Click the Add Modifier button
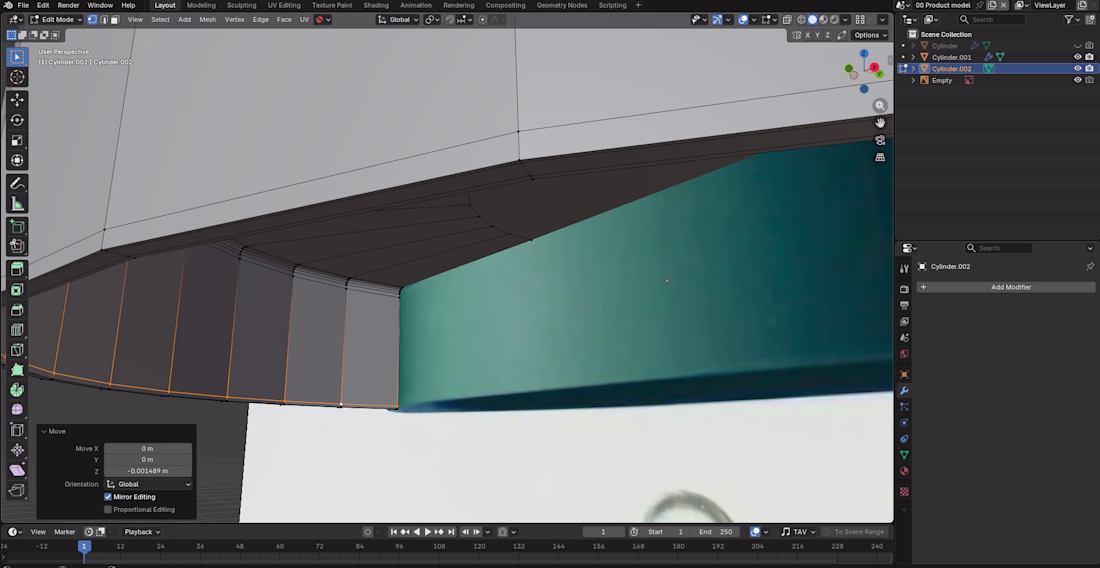The image size is (1100, 568). coord(1006,288)
